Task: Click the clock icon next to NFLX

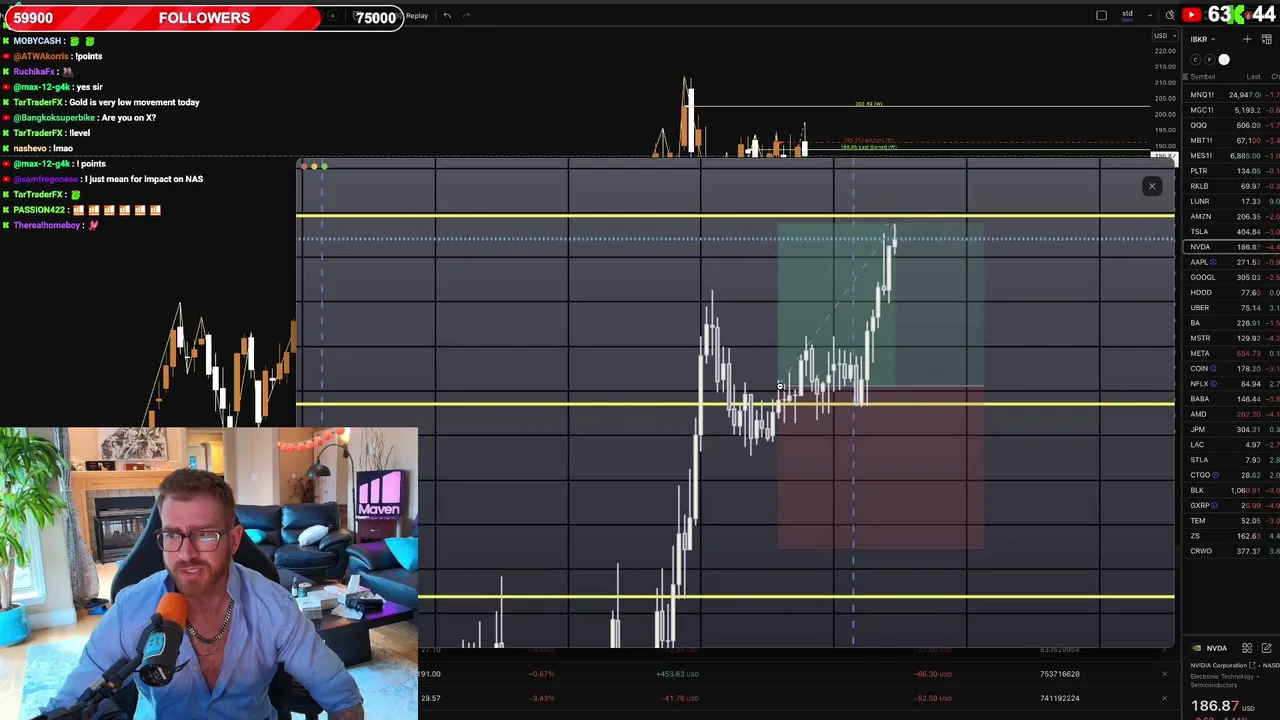Action: coord(1214,383)
